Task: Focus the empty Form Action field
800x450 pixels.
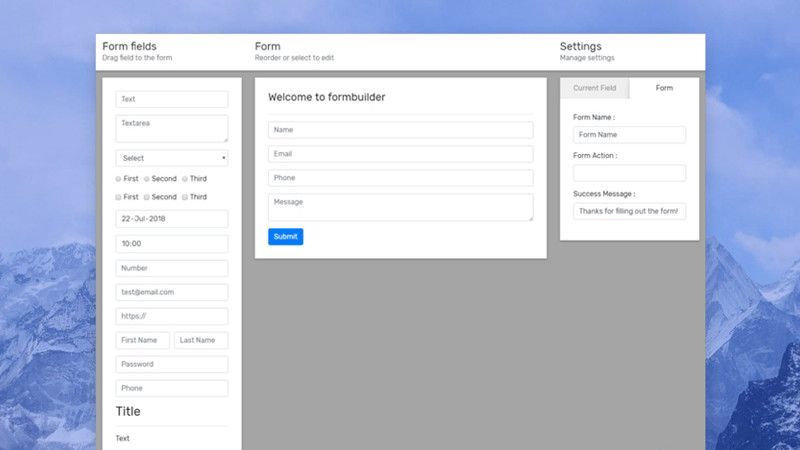Action: click(x=629, y=173)
